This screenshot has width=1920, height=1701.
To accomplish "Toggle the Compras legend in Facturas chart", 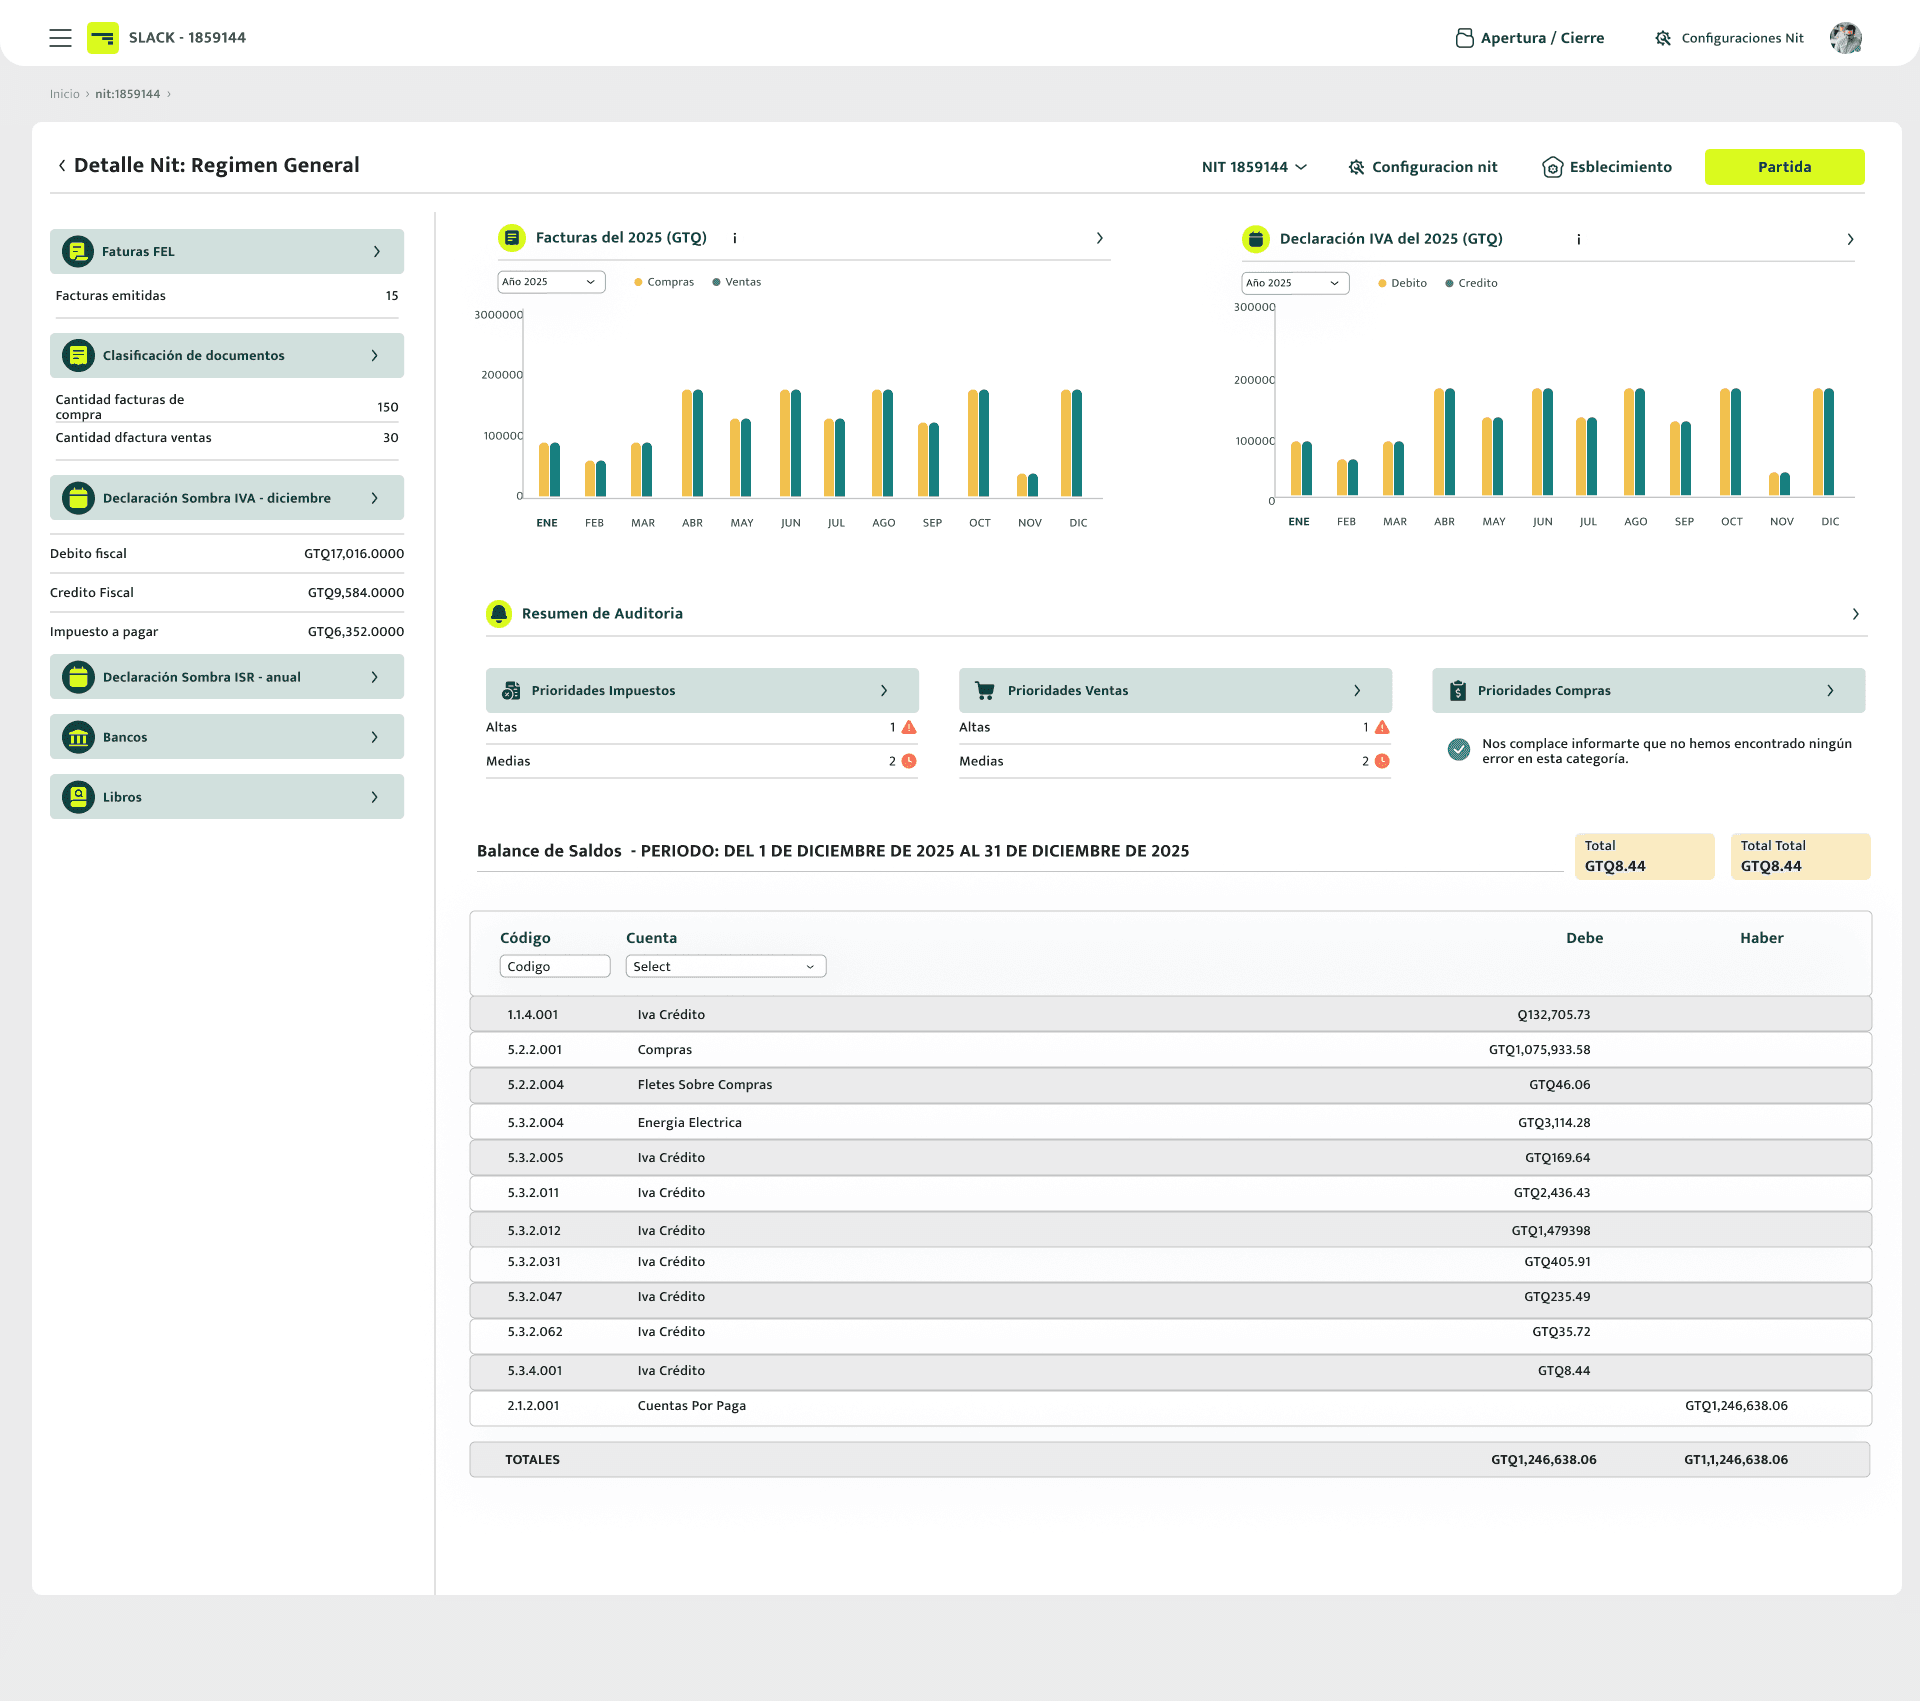I will coord(664,282).
